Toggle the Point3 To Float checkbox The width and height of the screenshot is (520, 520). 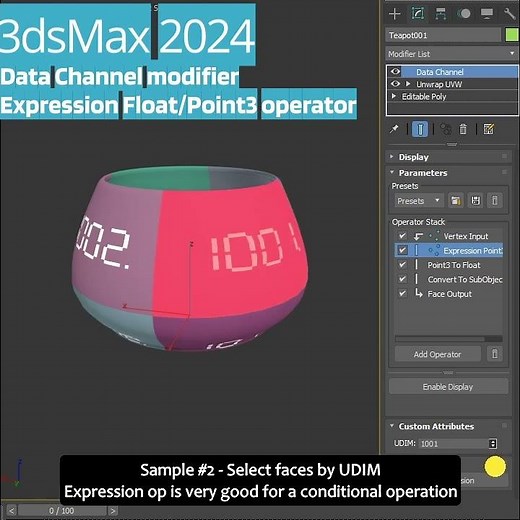click(402, 265)
